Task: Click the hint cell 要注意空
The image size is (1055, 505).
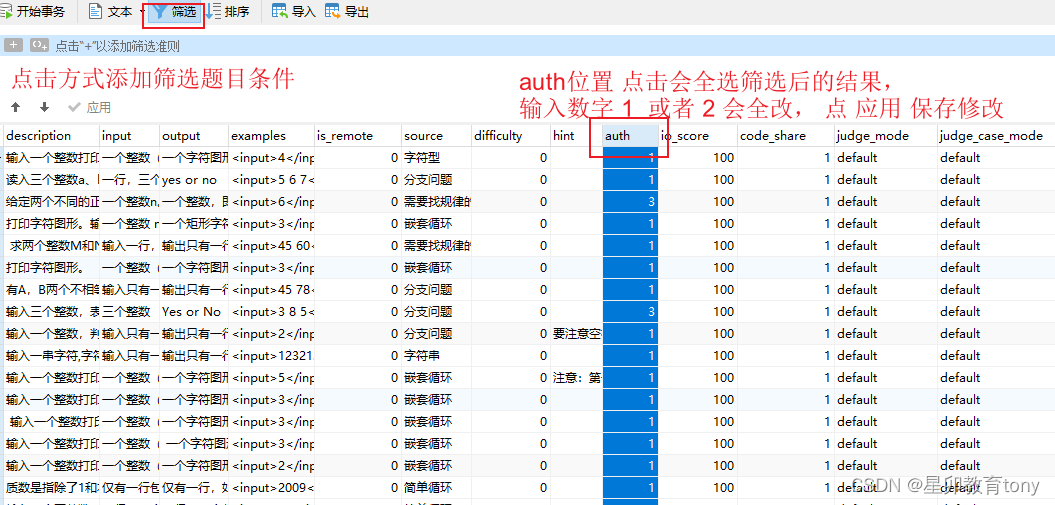Action: (576, 334)
